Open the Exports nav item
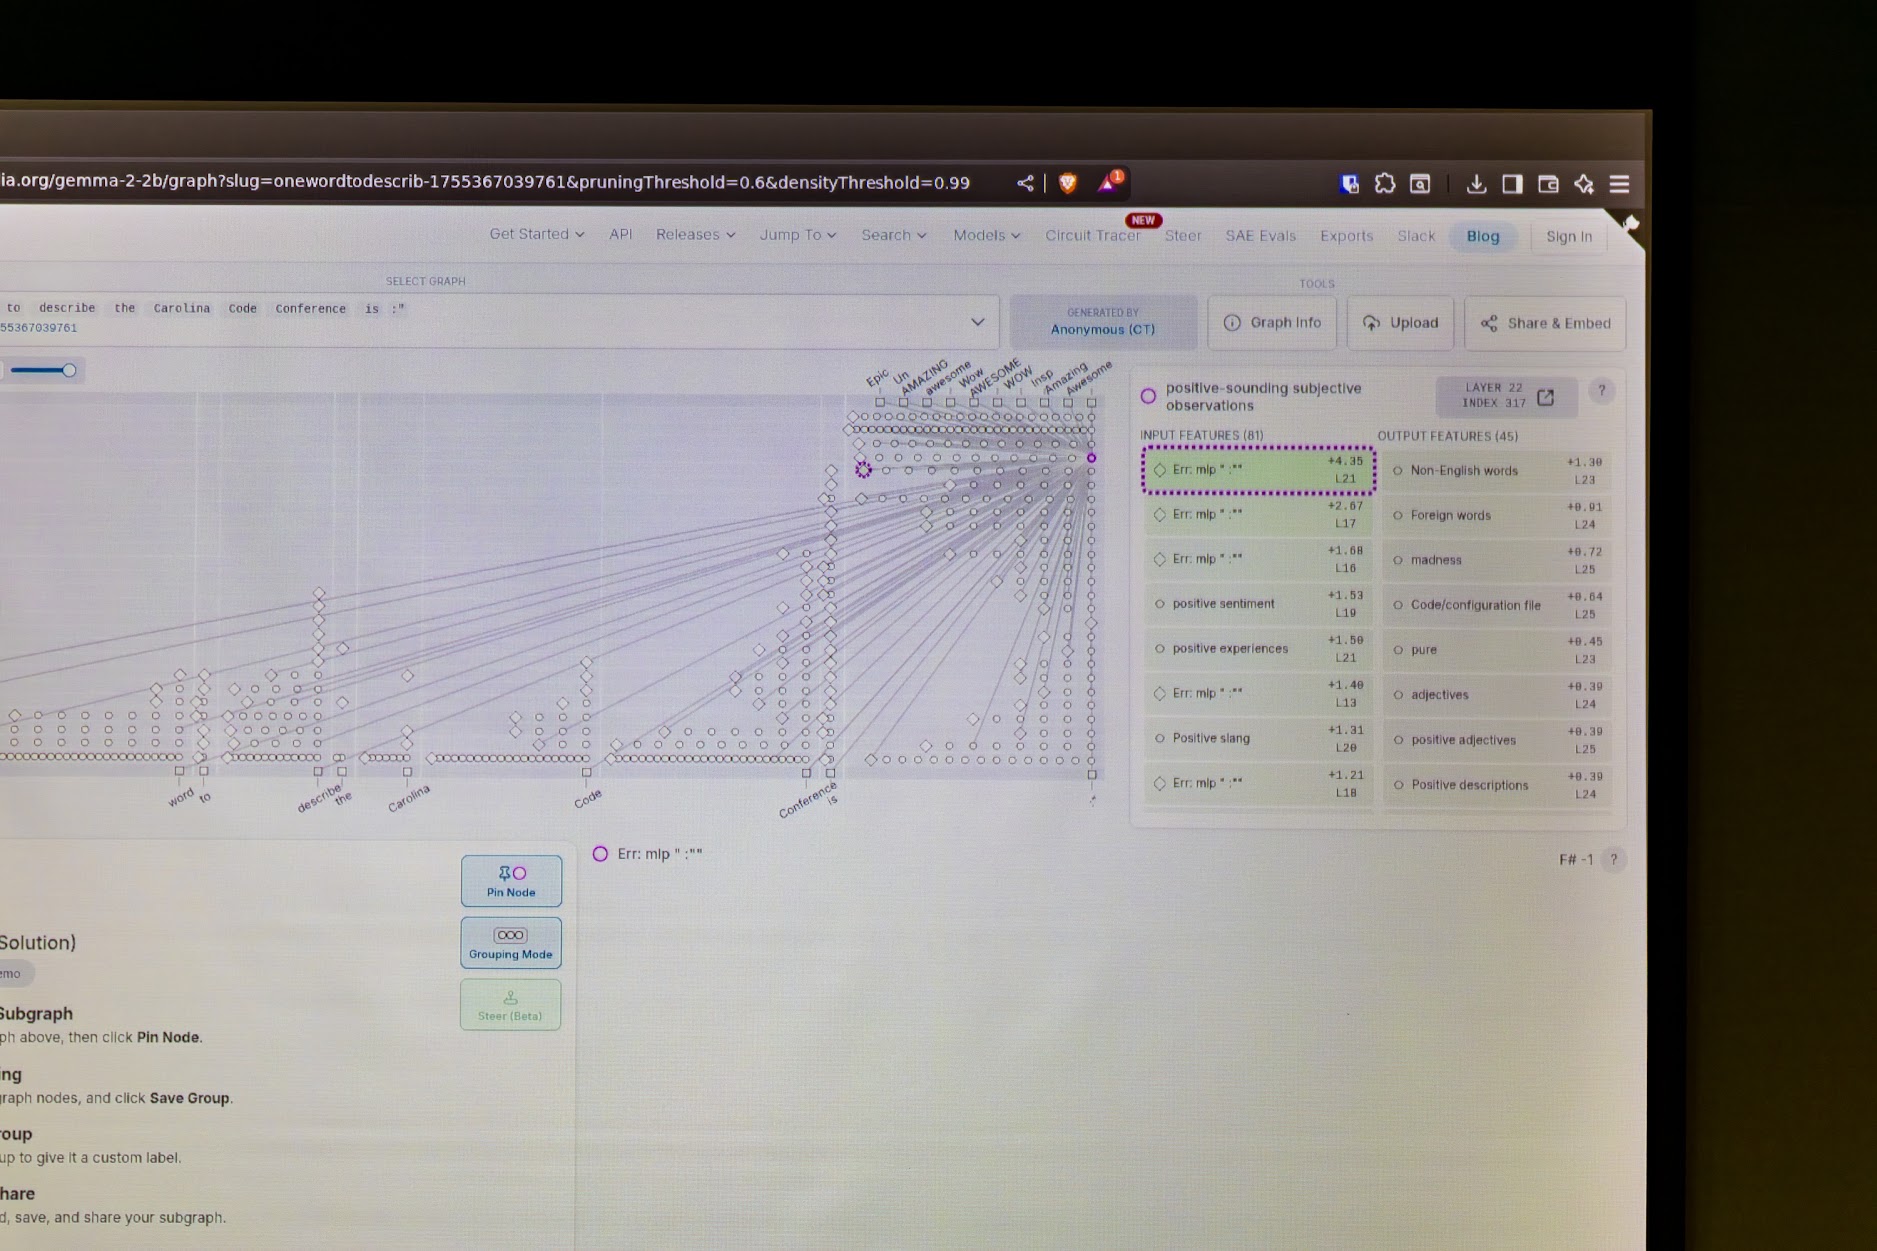This screenshot has width=1877, height=1251. (1347, 236)
